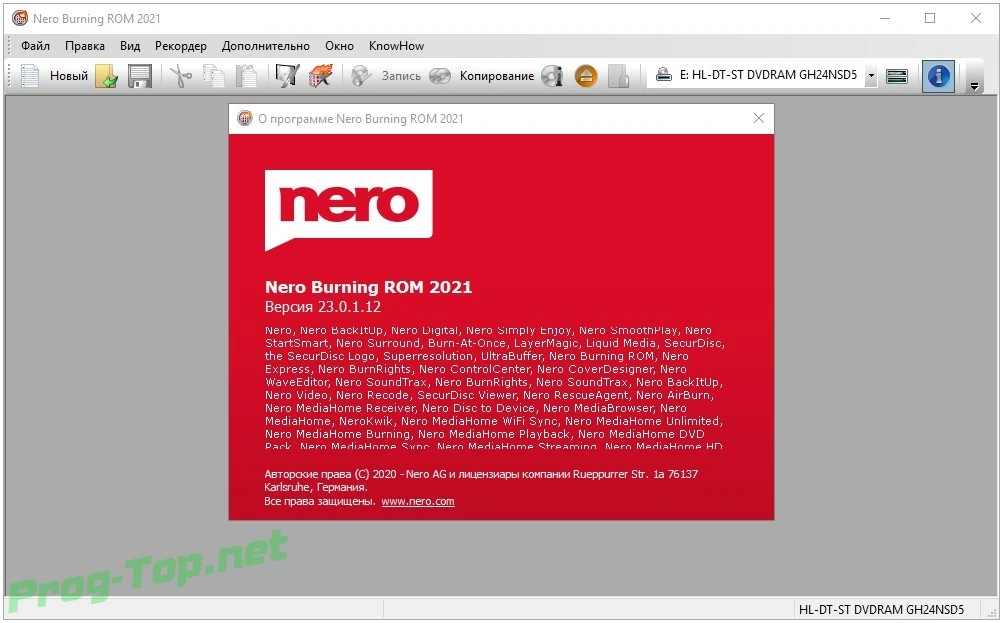
Task: Open the Вид menu
Action: click(130, 46)
